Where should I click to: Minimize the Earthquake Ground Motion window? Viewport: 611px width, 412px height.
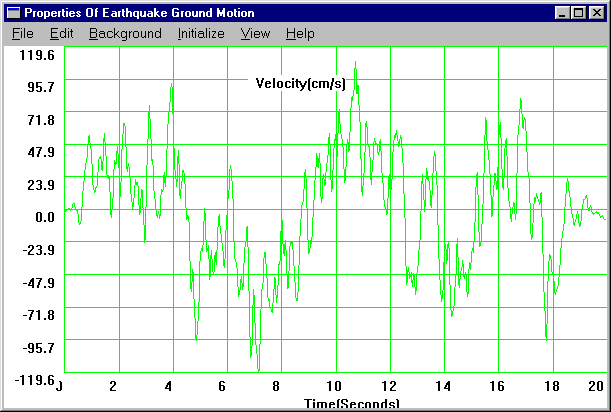point(562,12)
